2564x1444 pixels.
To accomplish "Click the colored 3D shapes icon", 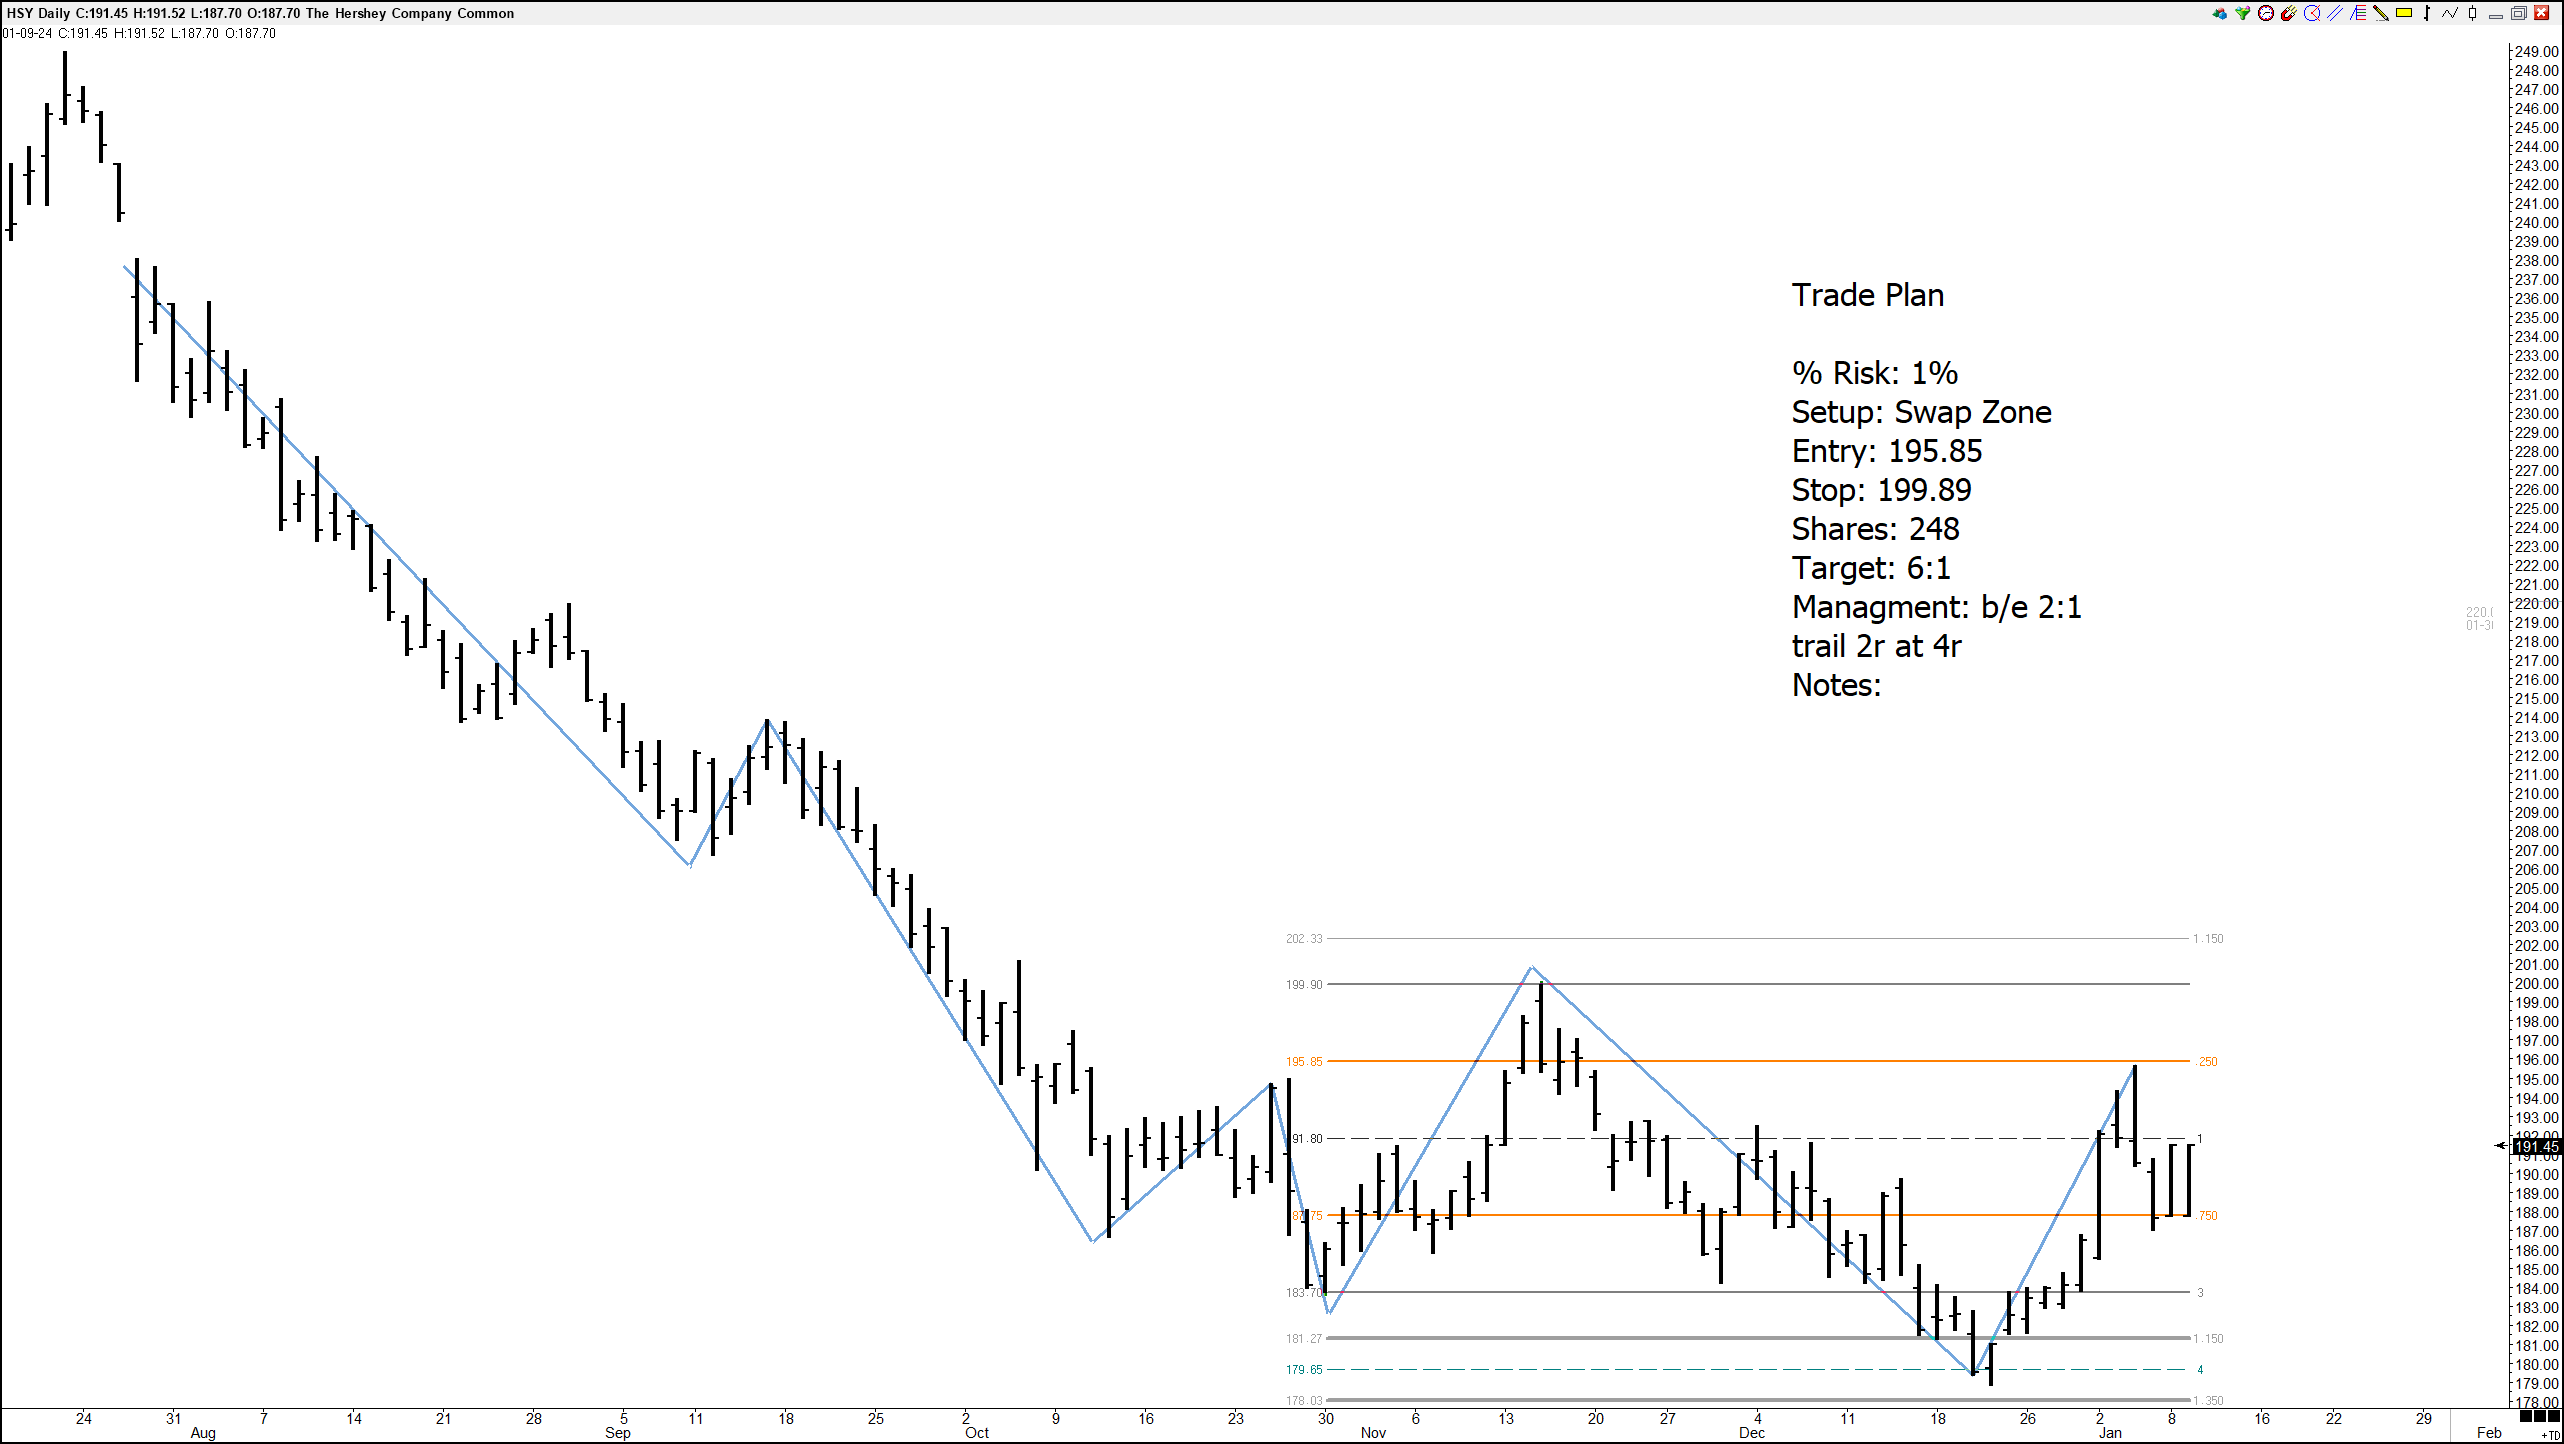I will pos(2220,13).
